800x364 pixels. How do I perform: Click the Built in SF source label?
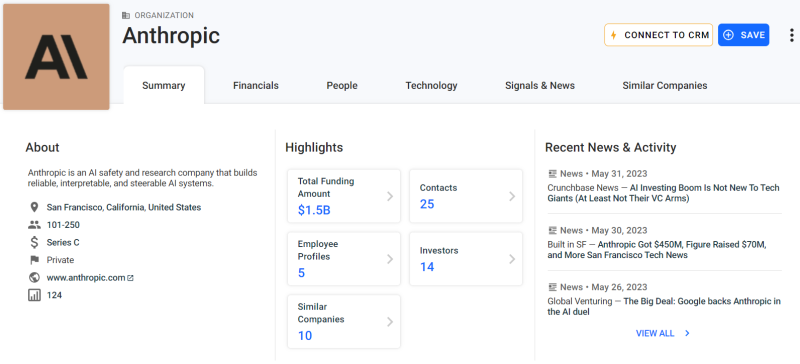click(567, 245)
